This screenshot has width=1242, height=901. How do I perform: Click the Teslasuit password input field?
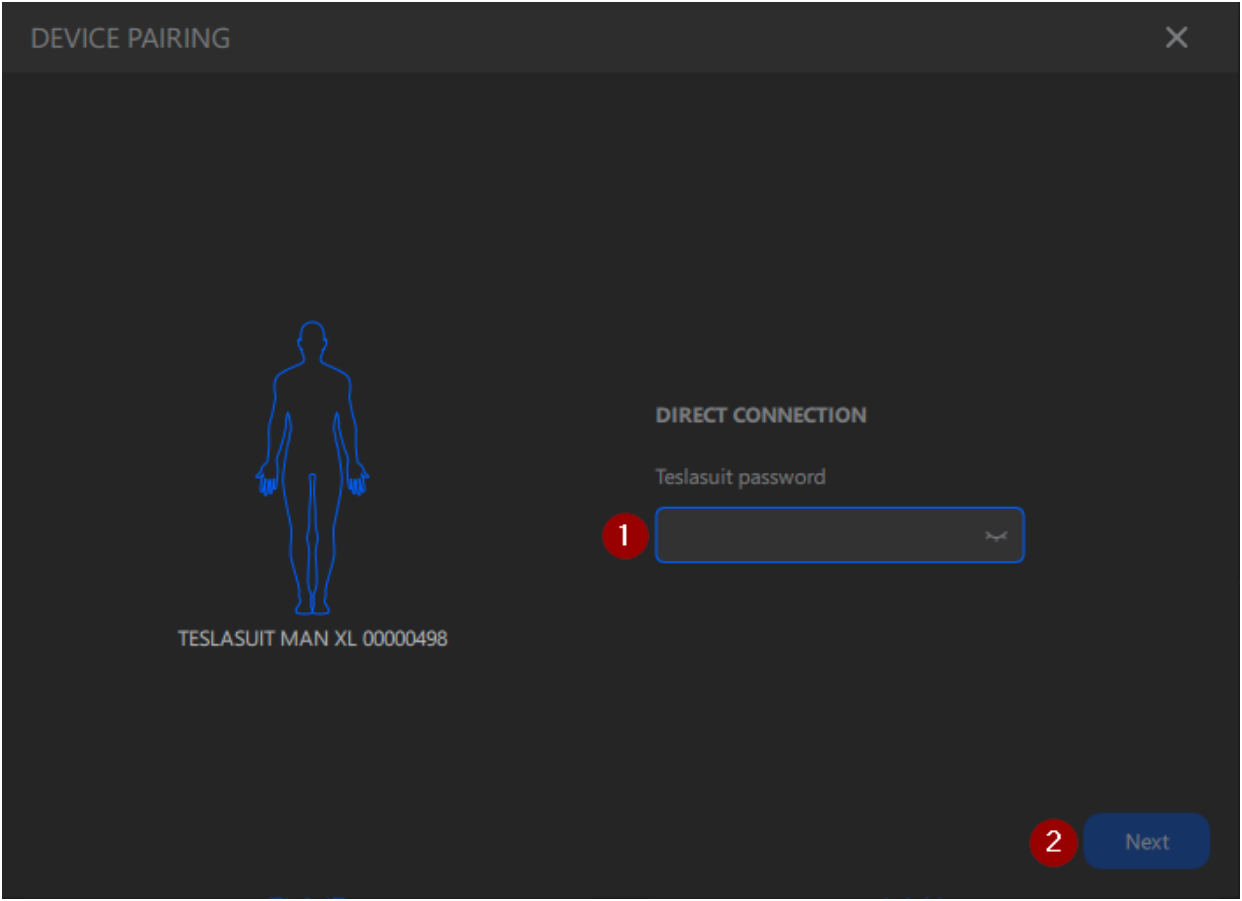[x=839, y=535]
